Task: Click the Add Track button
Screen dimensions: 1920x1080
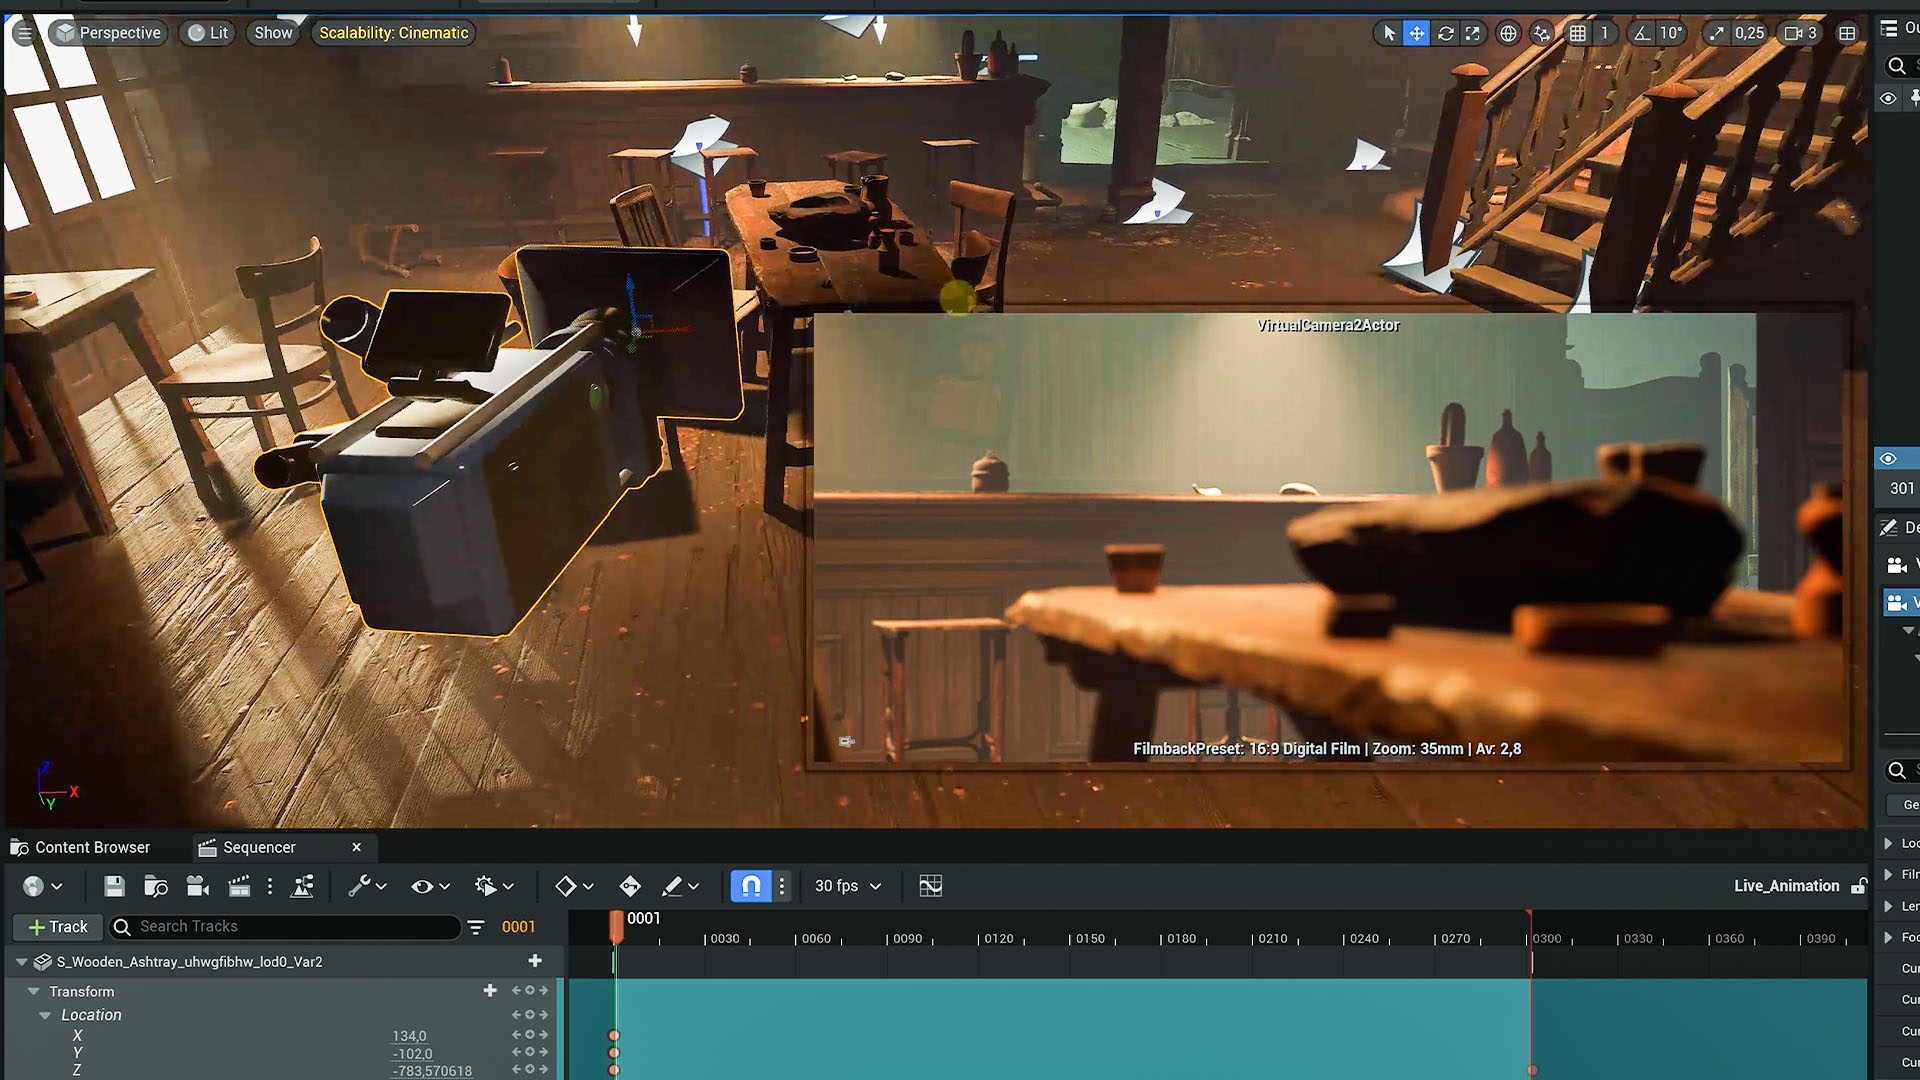Action: [x=58, y=927]
